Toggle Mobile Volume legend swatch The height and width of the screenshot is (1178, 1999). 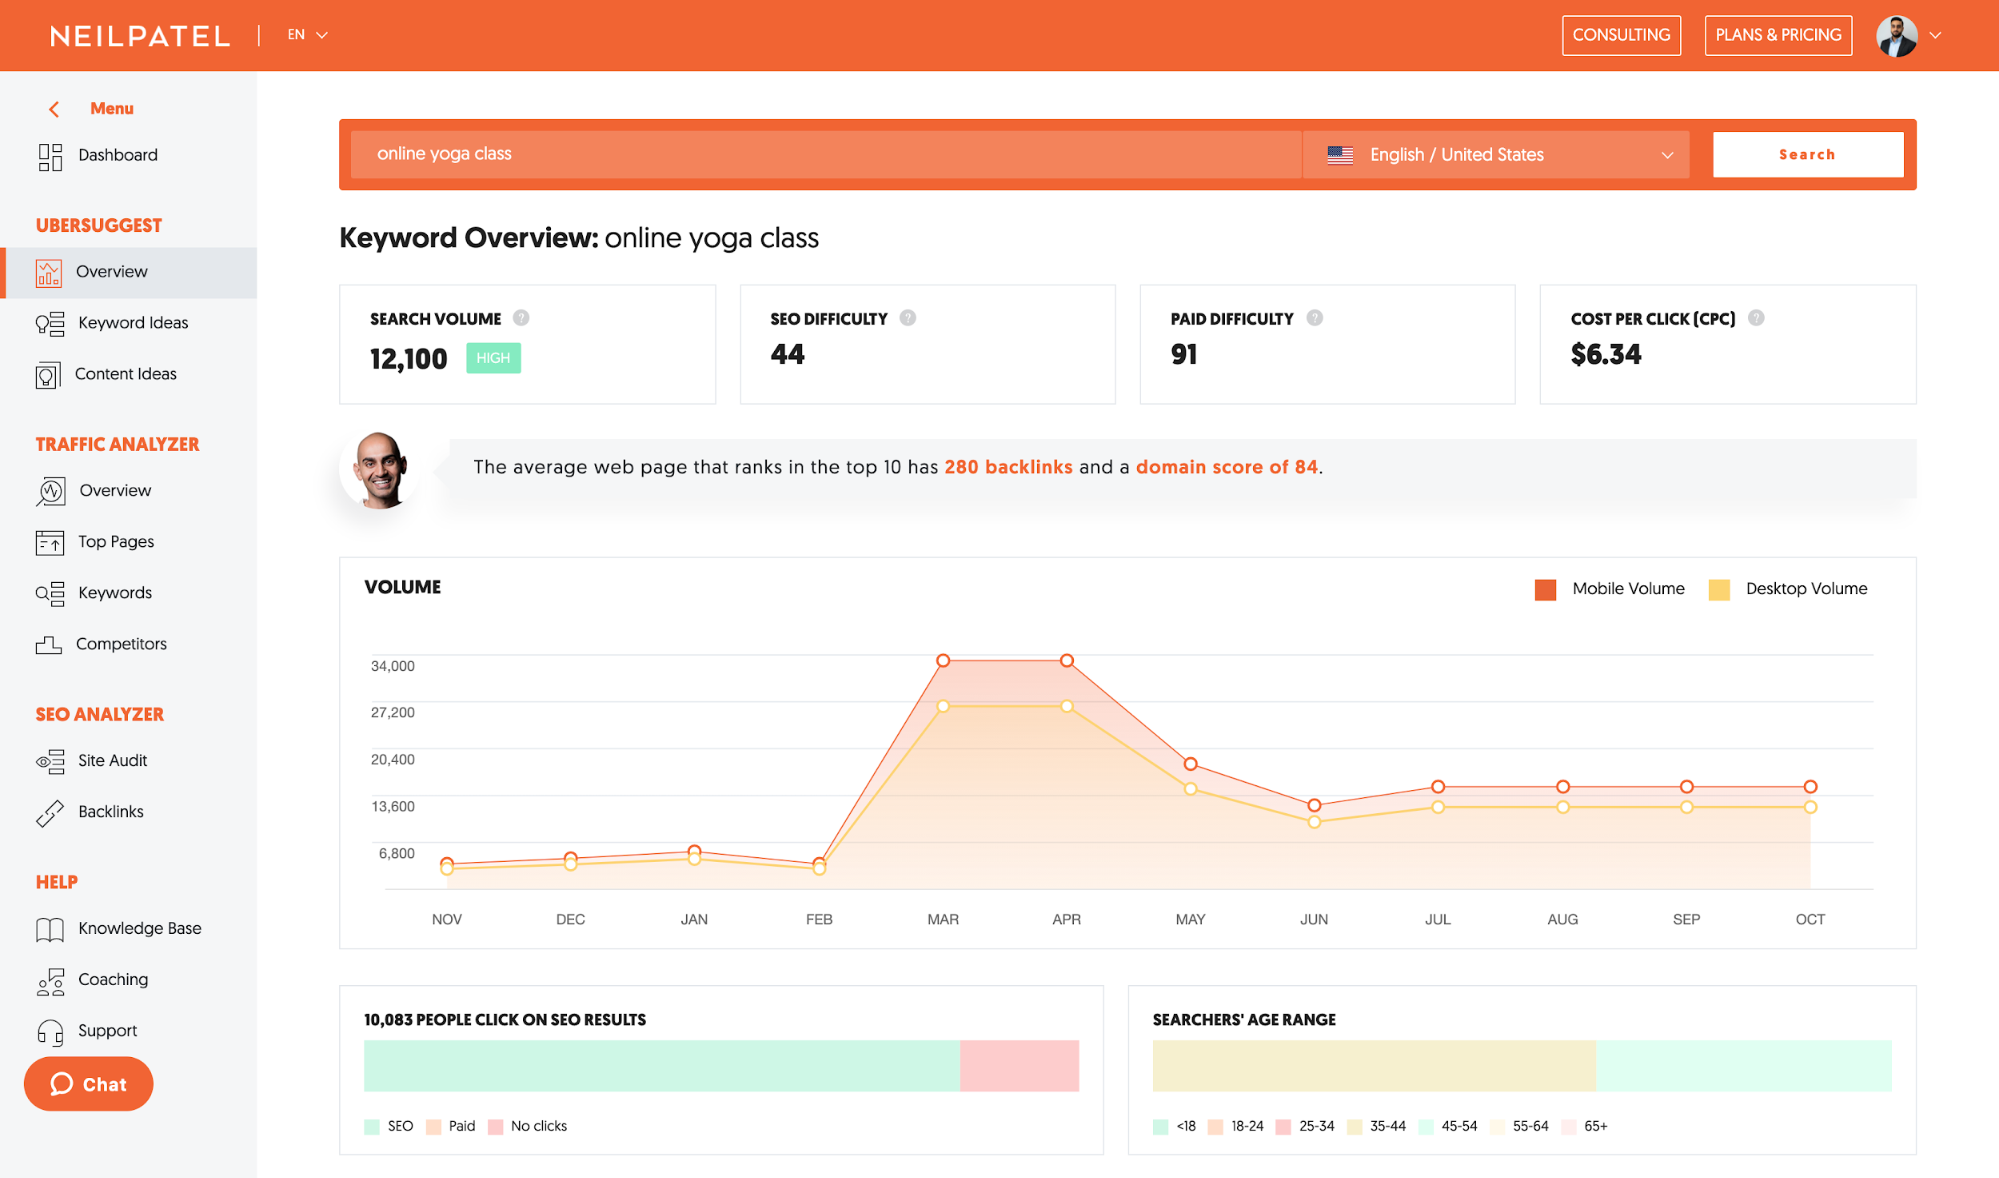(x=1545, y=590)
